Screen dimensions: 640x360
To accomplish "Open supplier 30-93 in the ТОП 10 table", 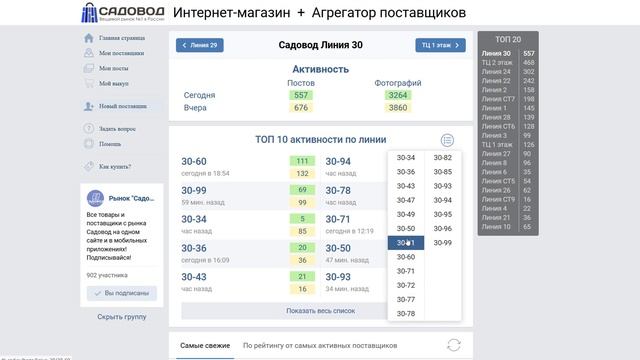I will (338, 277).
